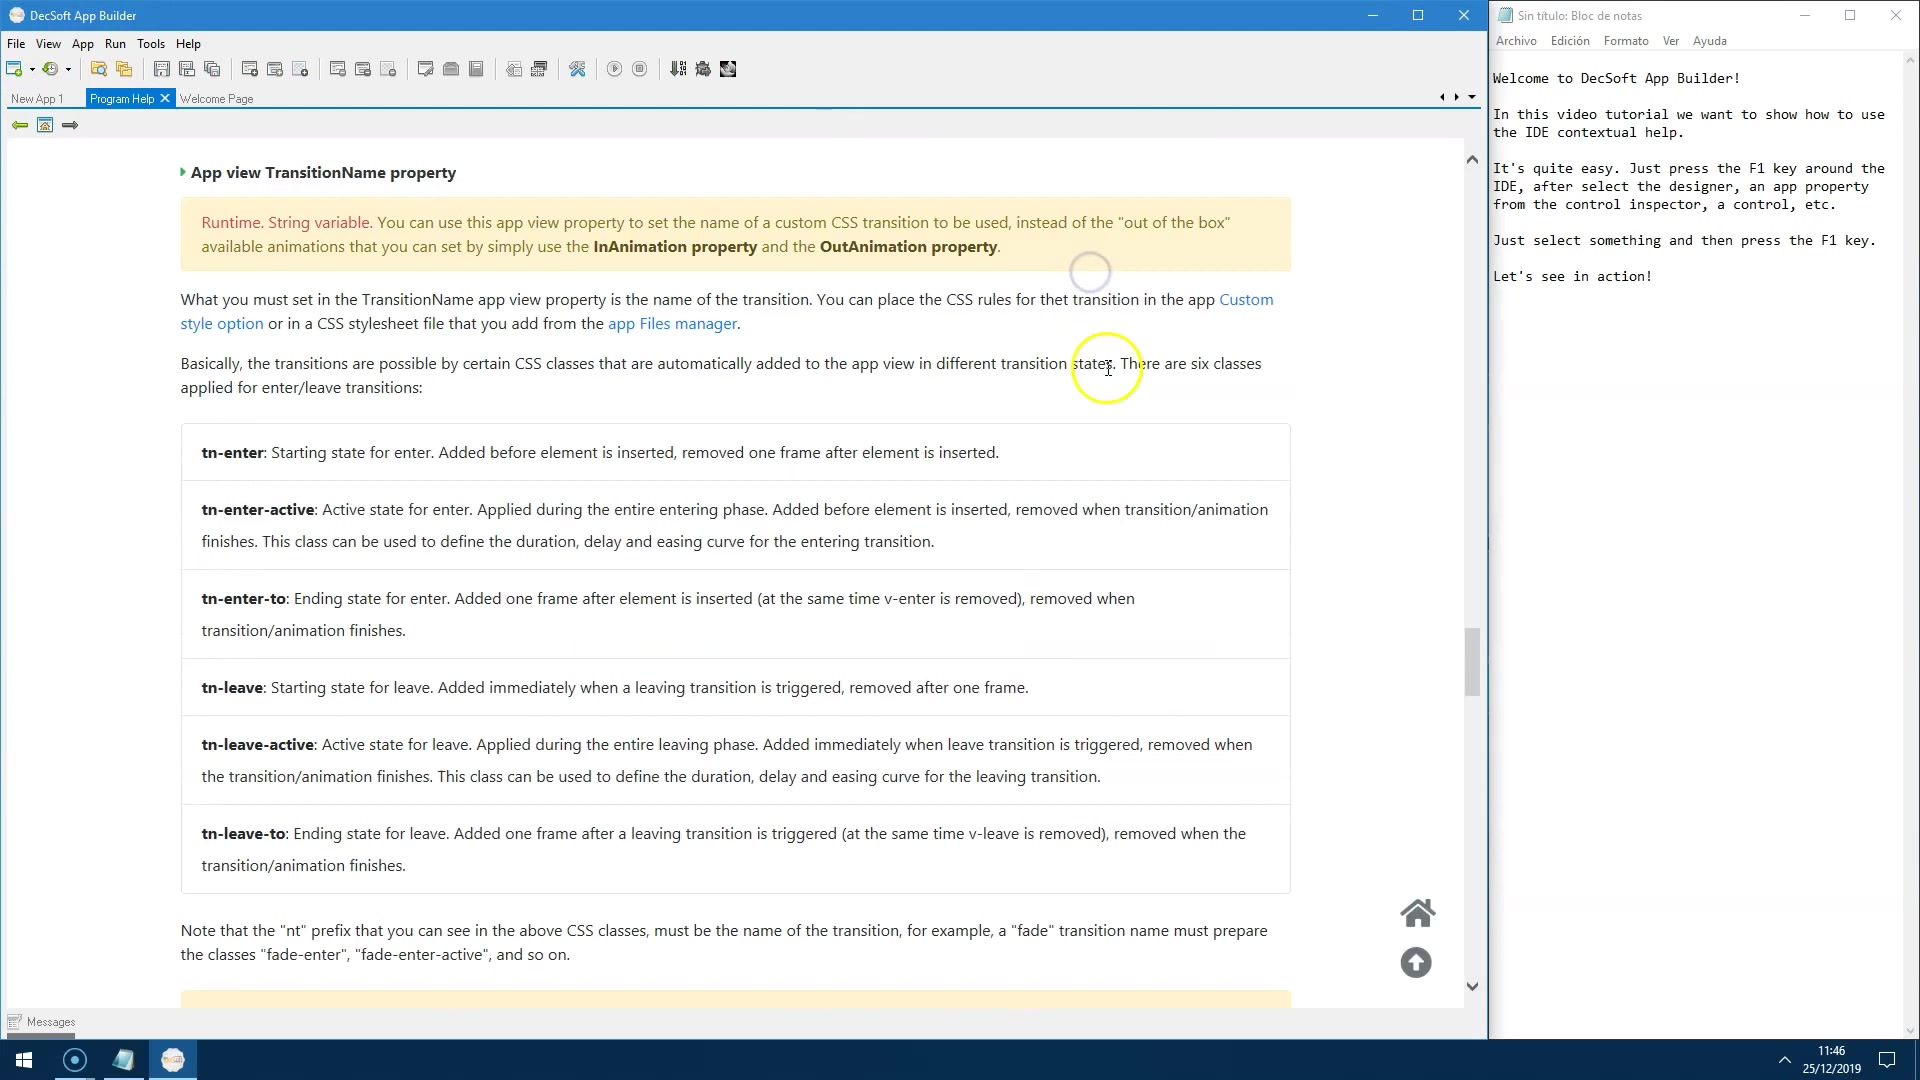Expand the App view TransitionName property heading
This screenshot has height=1080, width=1920.
coord(323,173)
